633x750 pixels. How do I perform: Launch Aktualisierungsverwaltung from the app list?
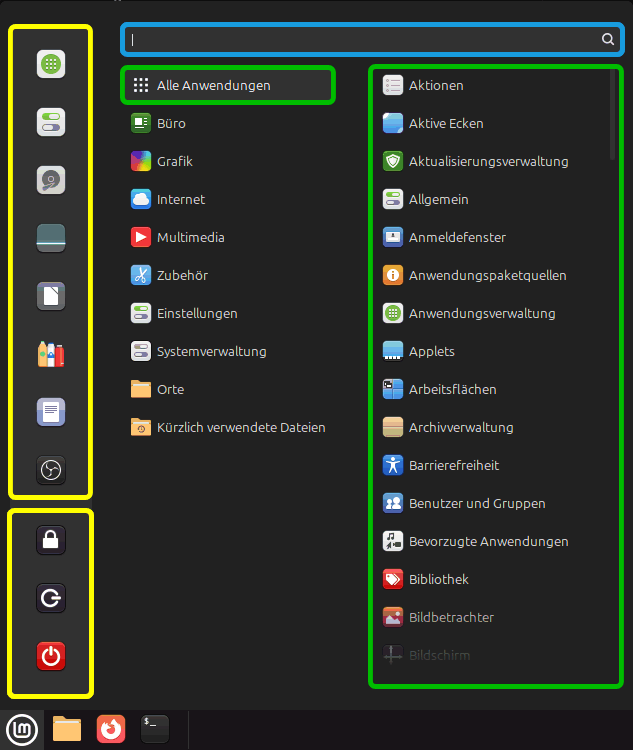[x=488, y=162]
